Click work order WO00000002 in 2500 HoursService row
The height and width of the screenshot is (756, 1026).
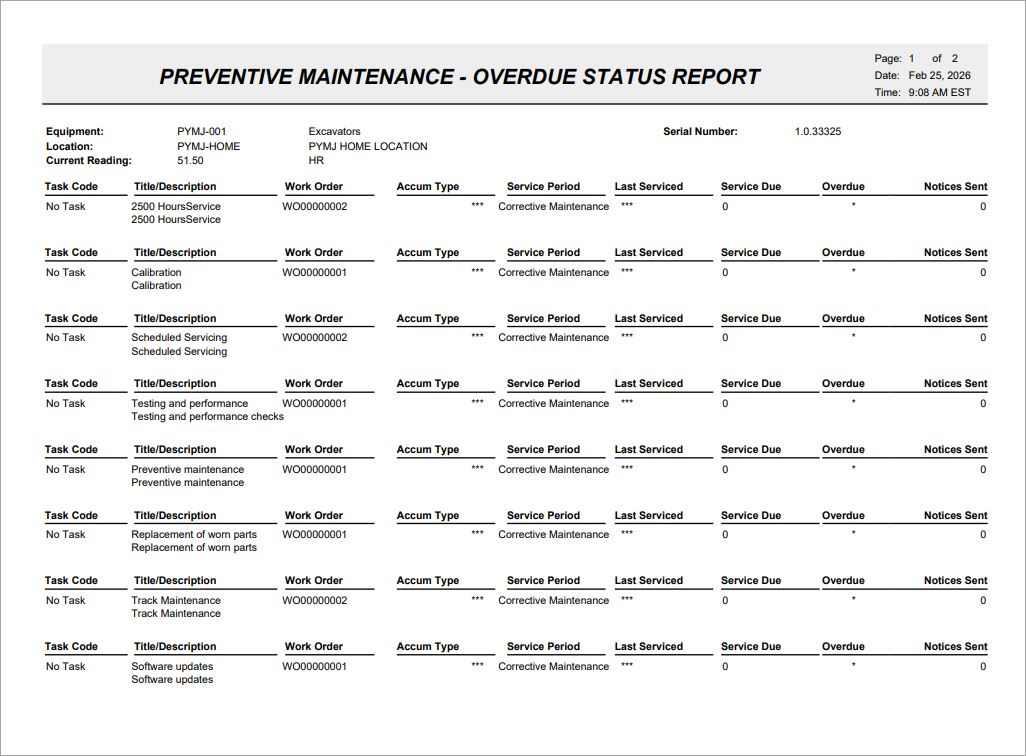(x=314, y=206)
